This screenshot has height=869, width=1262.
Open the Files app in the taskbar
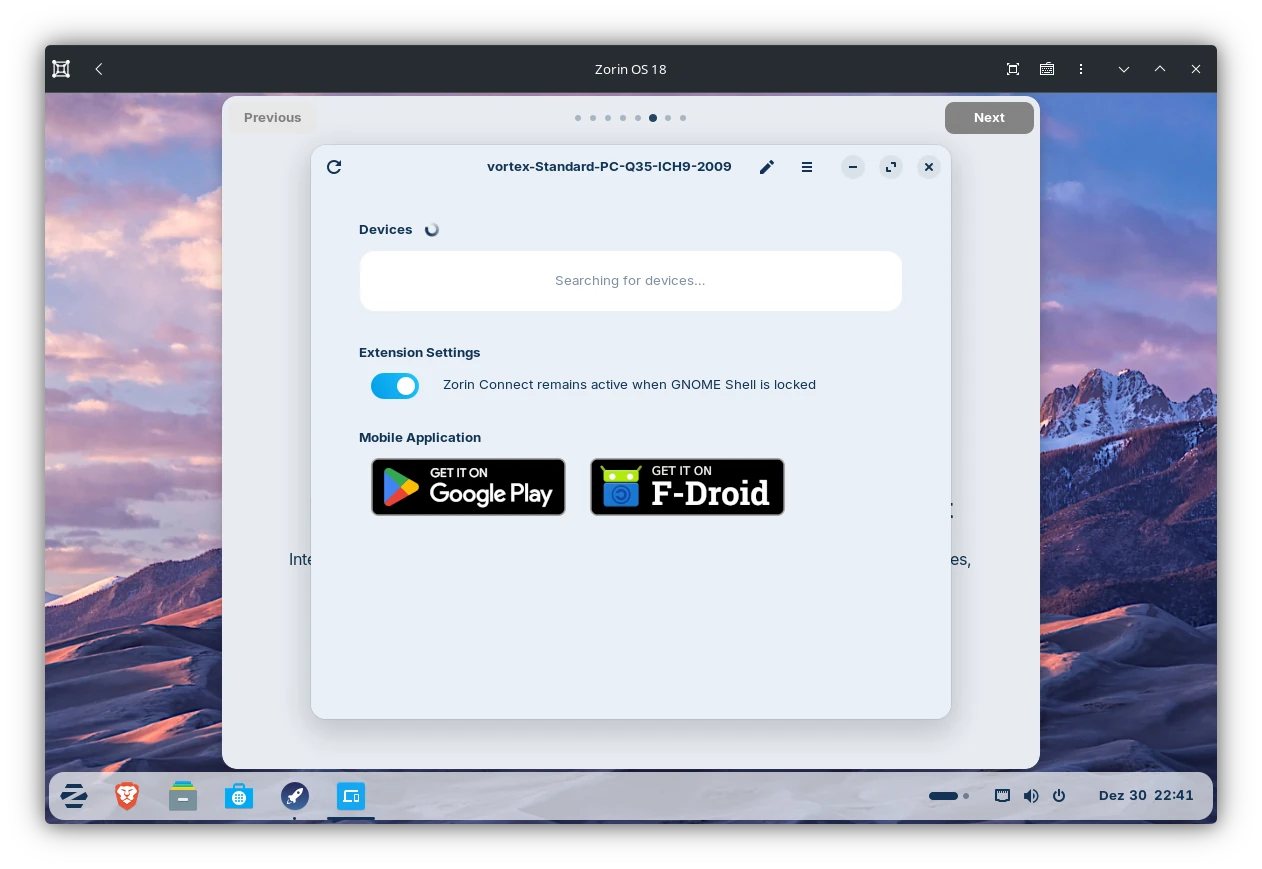click(183, 796)
